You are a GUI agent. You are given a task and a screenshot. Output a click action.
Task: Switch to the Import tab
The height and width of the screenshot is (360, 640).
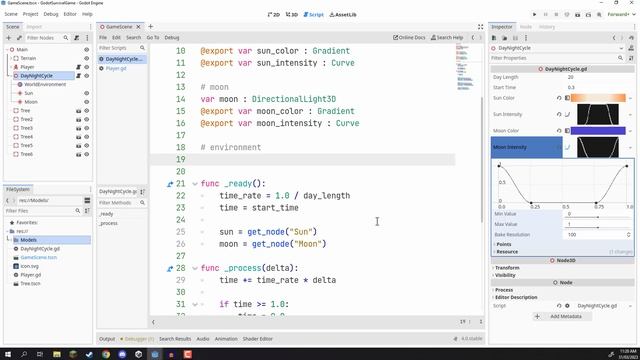[34, 27]
